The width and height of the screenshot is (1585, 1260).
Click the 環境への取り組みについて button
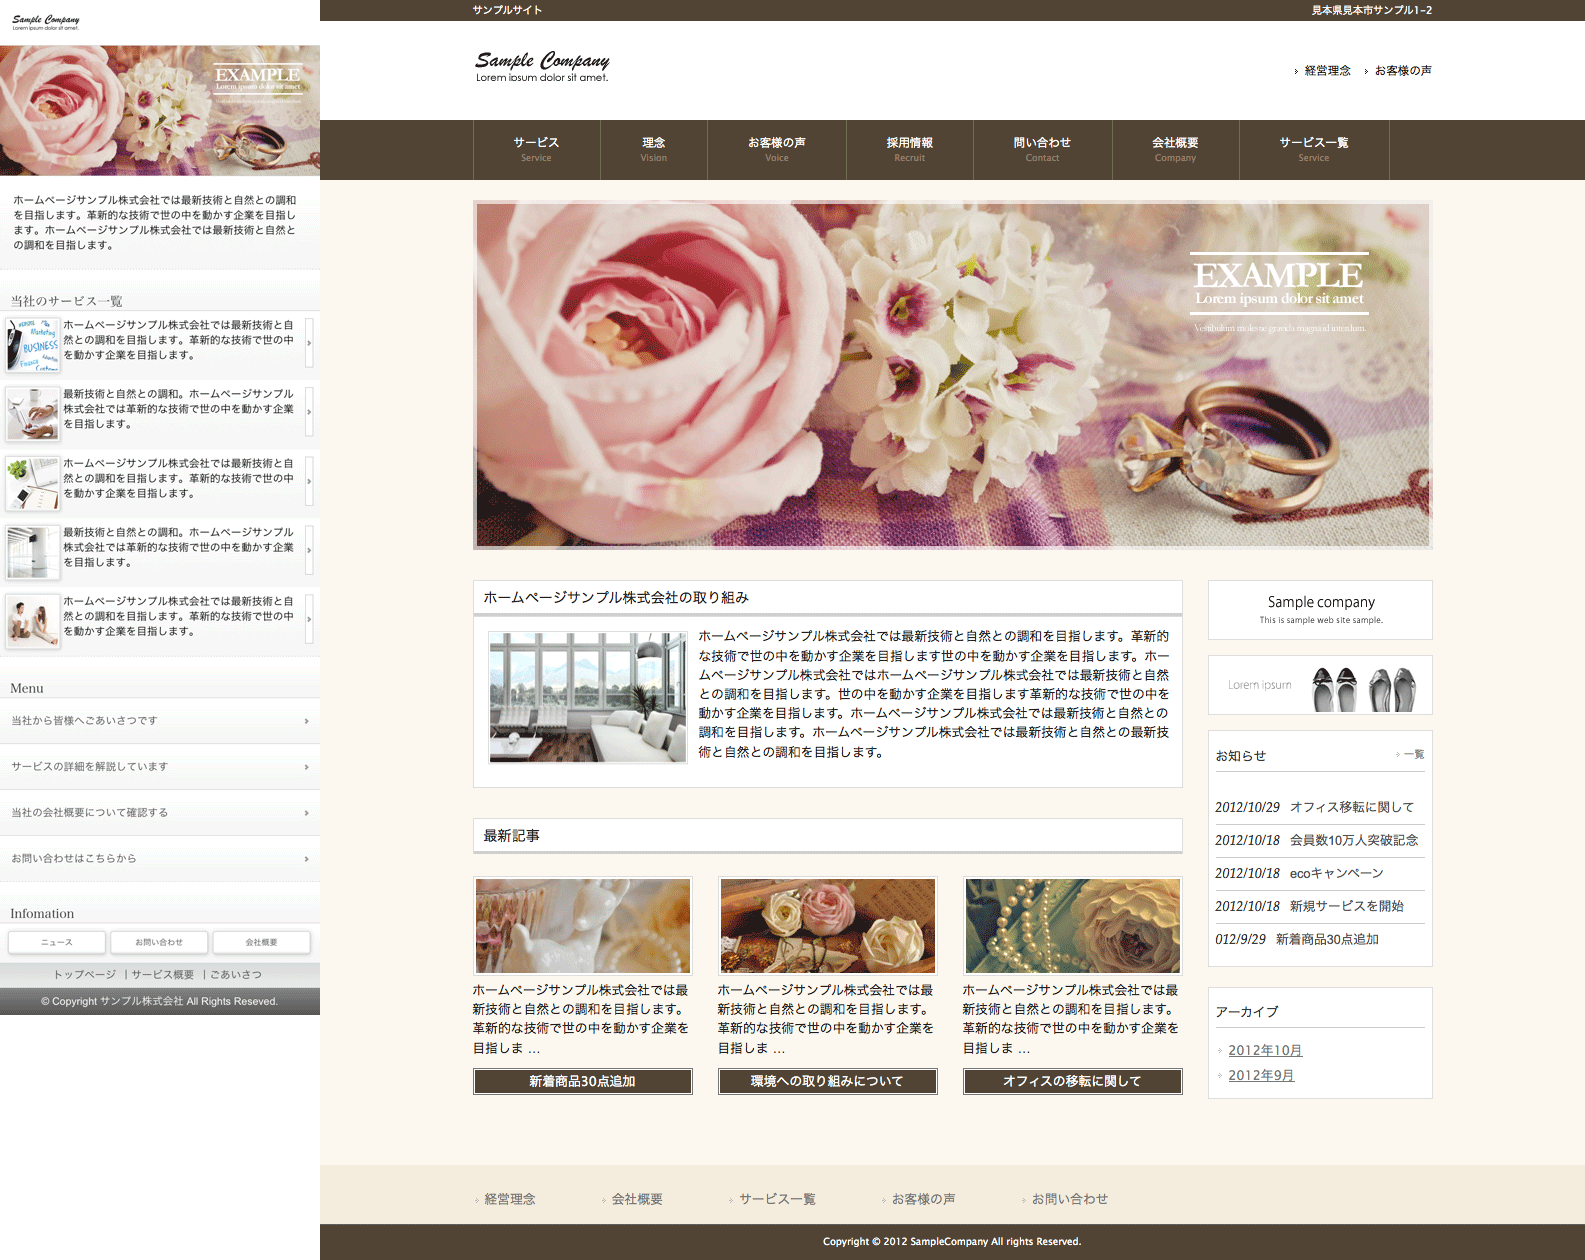tap(827, 1081)
